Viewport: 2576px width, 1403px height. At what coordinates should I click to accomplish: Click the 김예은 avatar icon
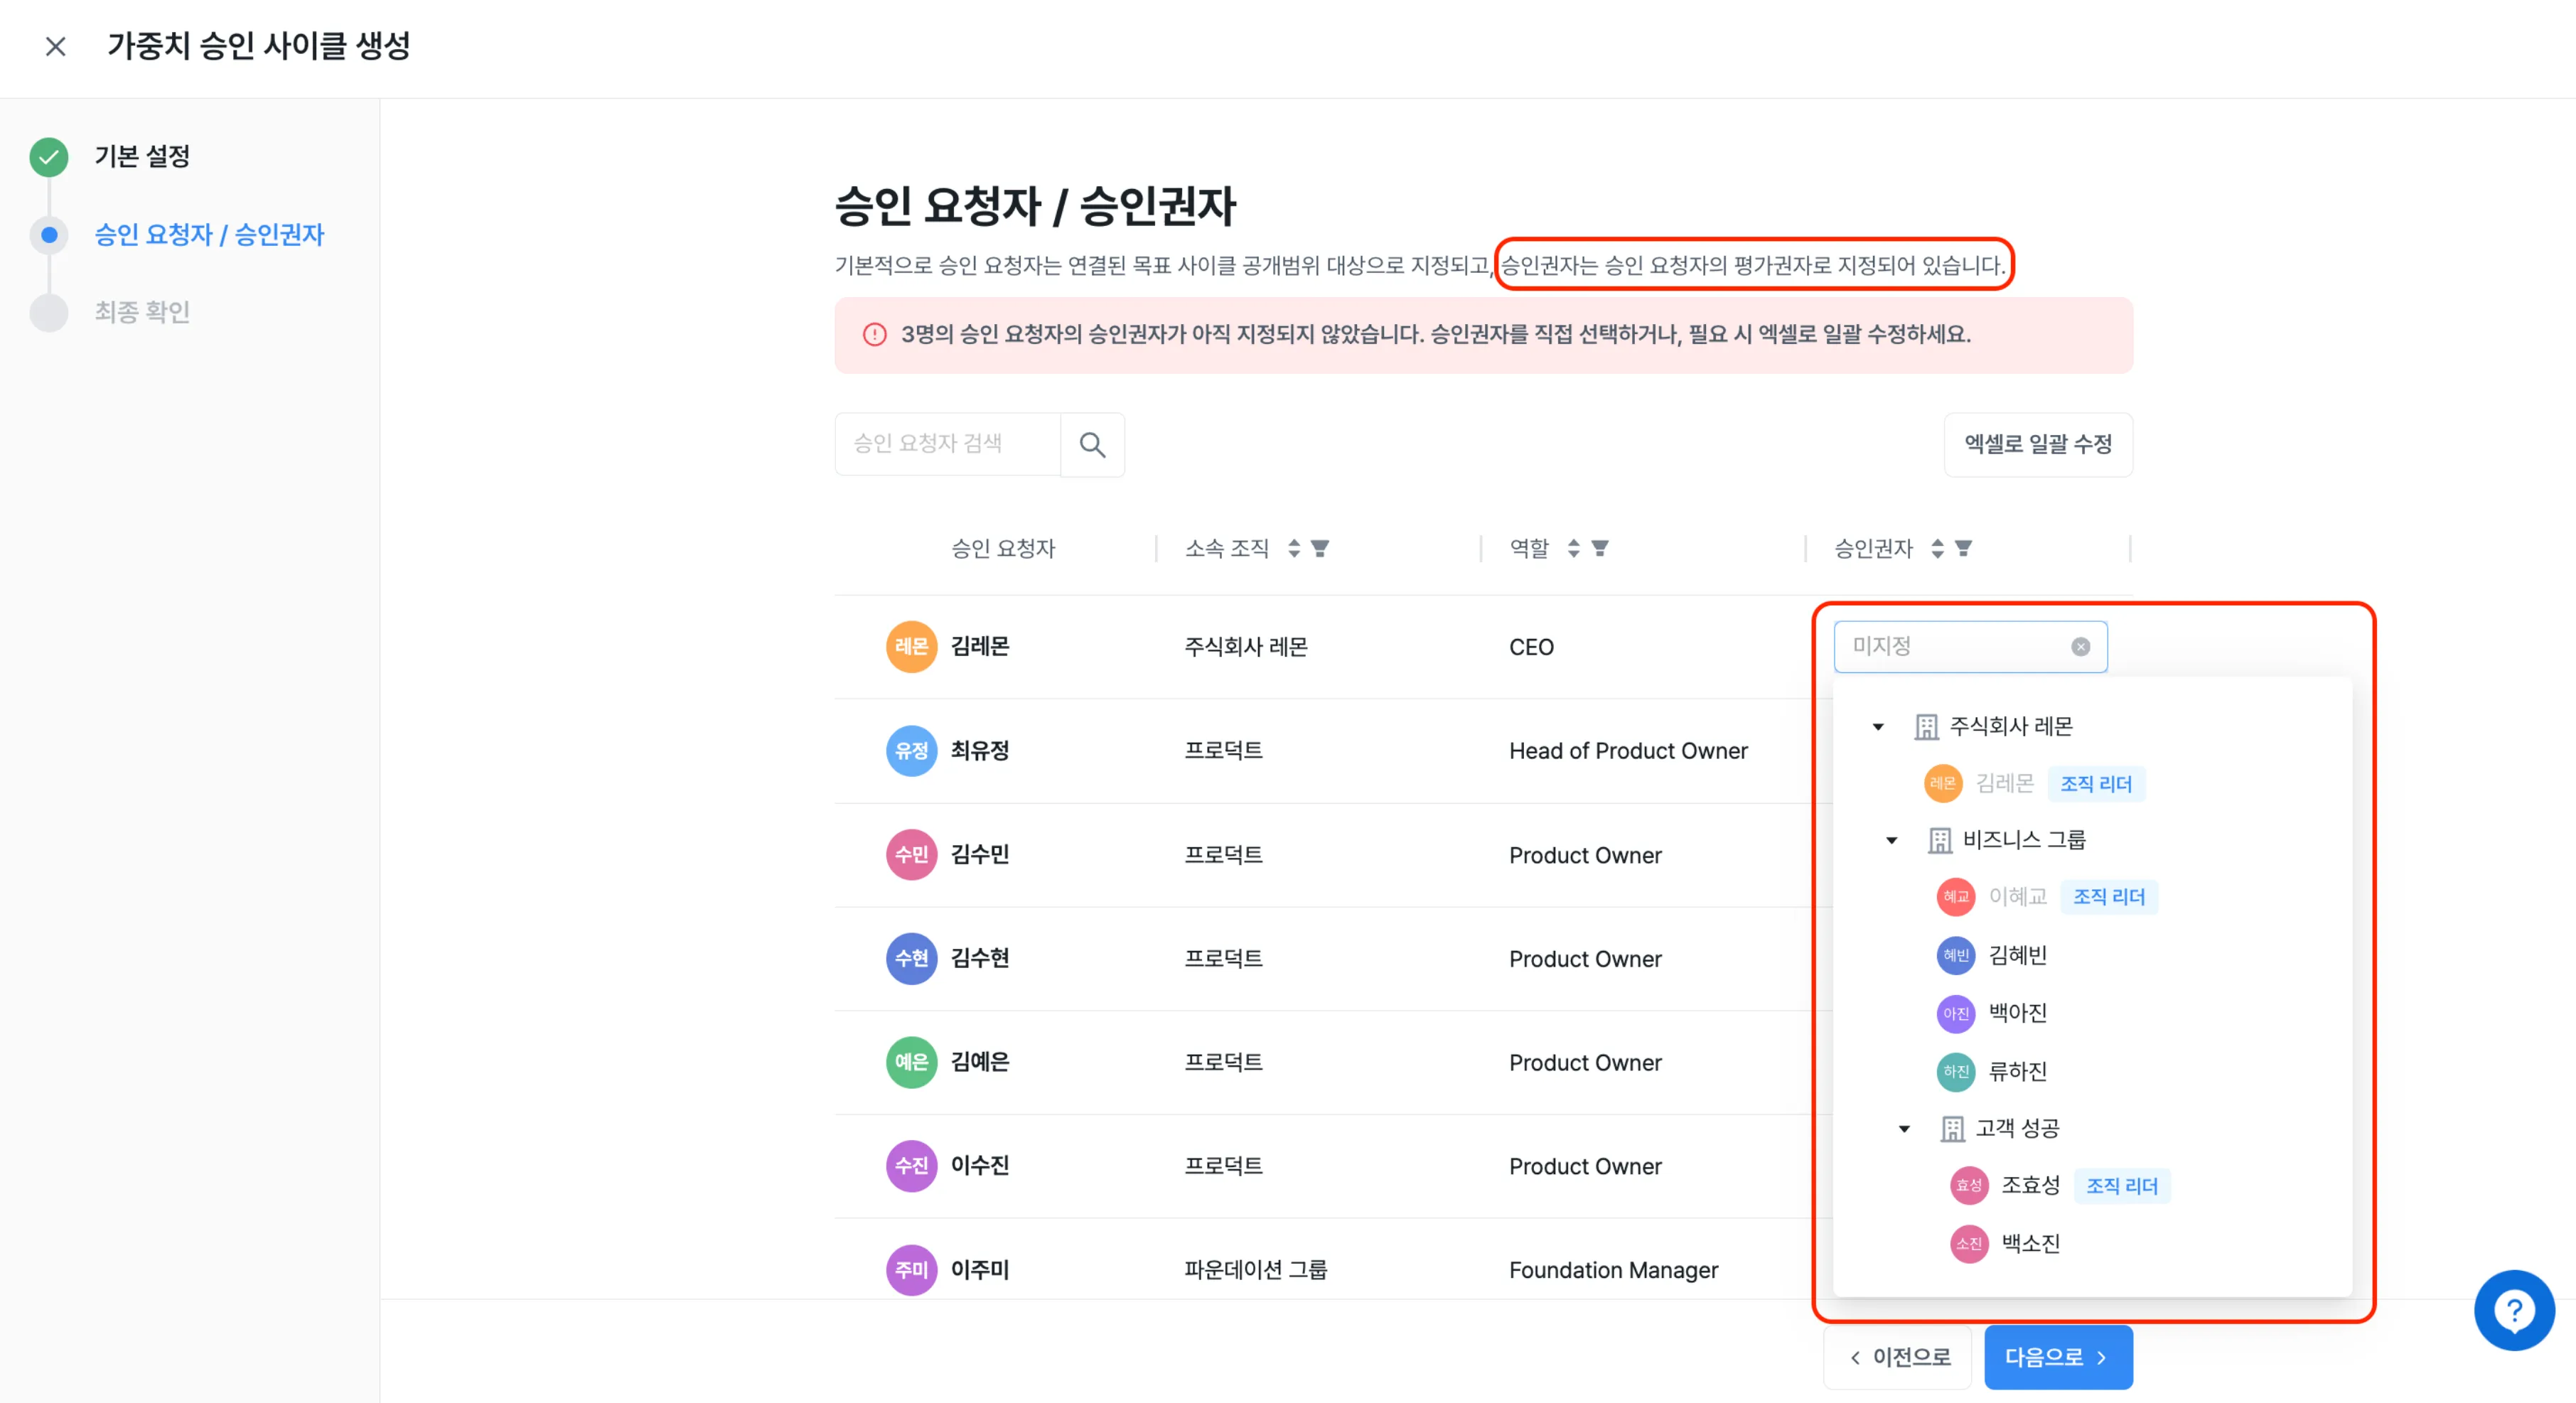point(911,1062)
